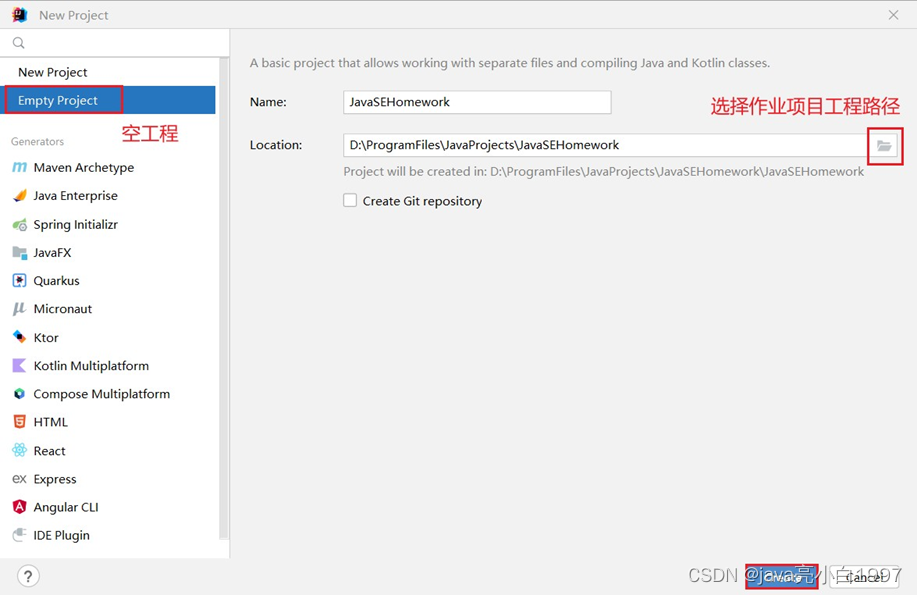Viewport: 917px width, 595px height.
Task: Click the Java Enterprise icon
Action: point(19,195)
